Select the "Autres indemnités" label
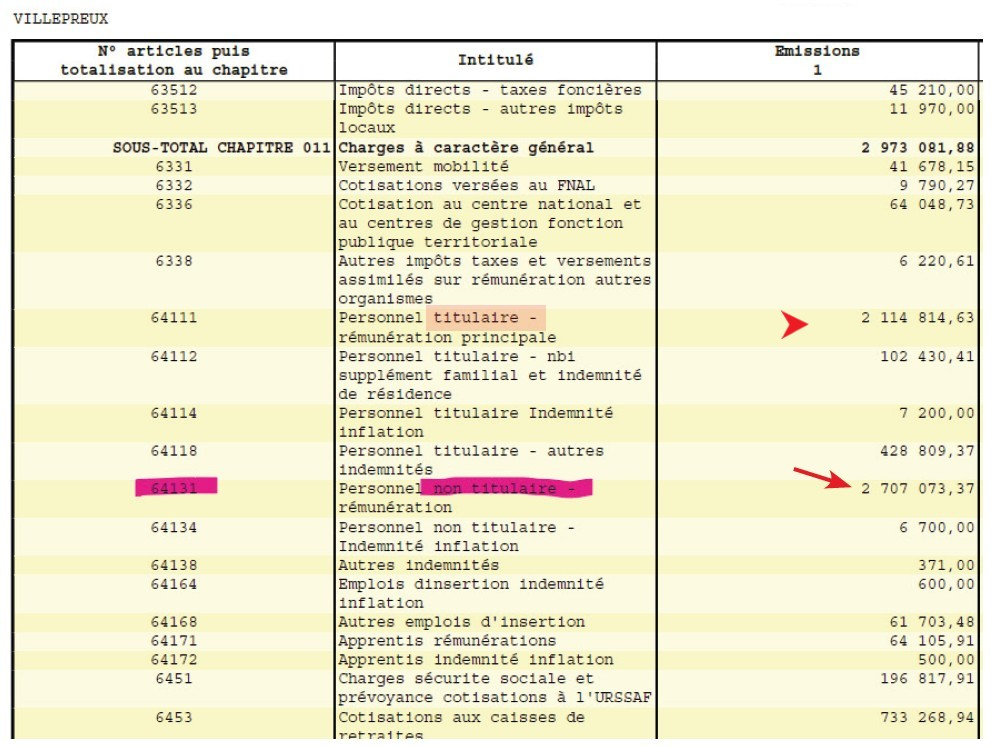Screen dimensions: 992x747 [x=418, y=565]
